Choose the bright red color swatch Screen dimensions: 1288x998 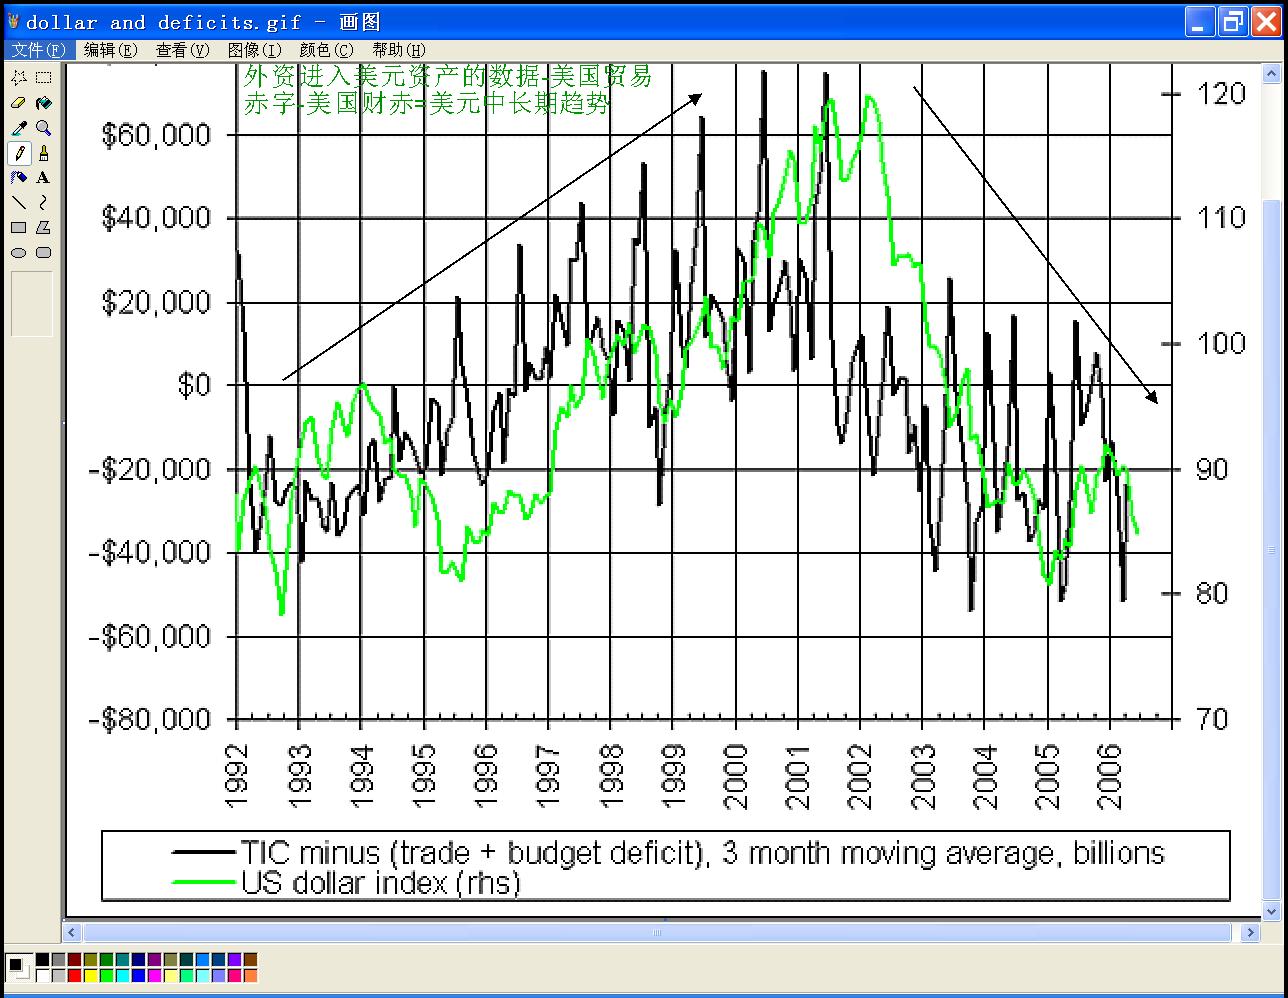(74, 976)
